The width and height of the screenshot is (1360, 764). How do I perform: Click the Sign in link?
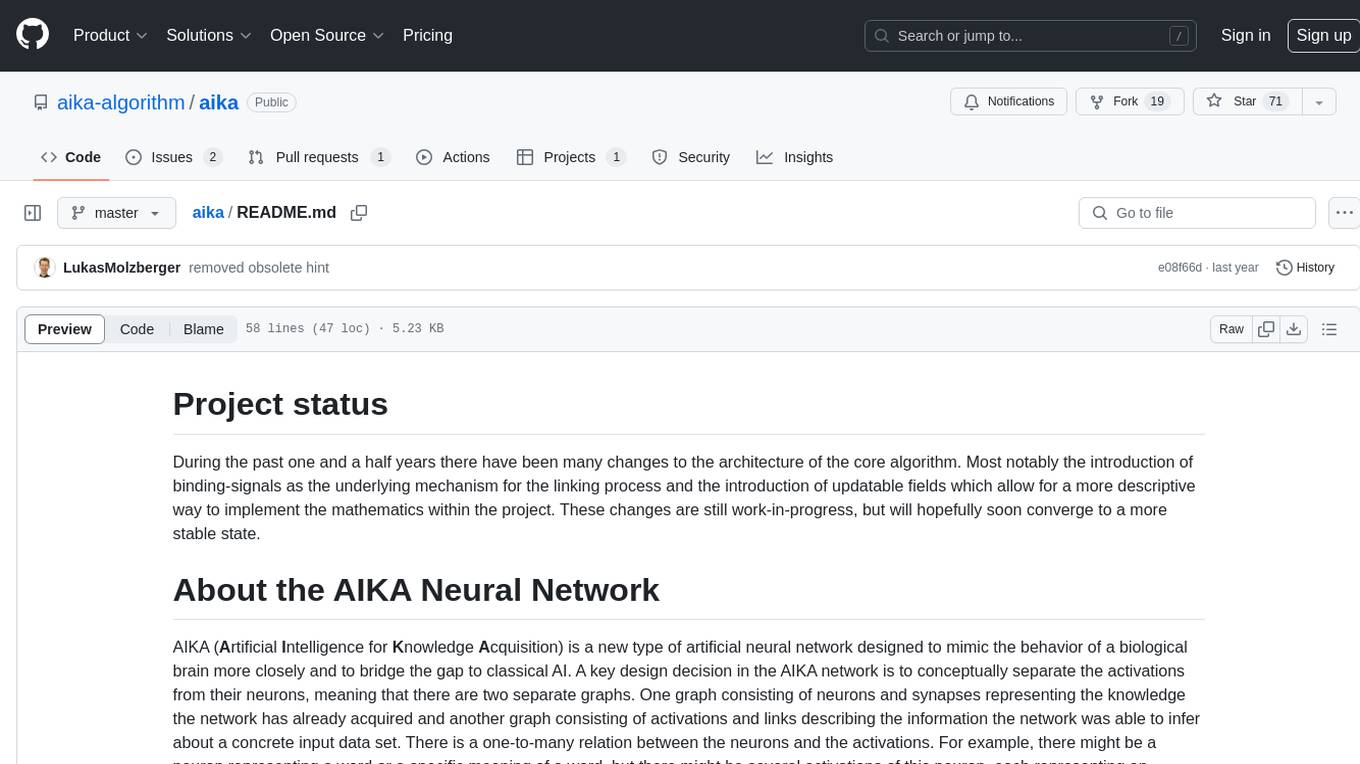[x=1245, y=35]
